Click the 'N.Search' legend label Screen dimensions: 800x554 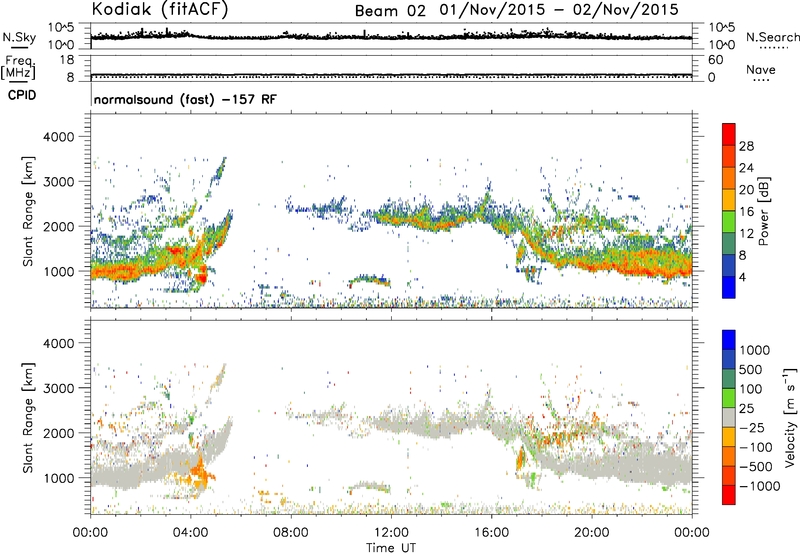tap(772, 37)
